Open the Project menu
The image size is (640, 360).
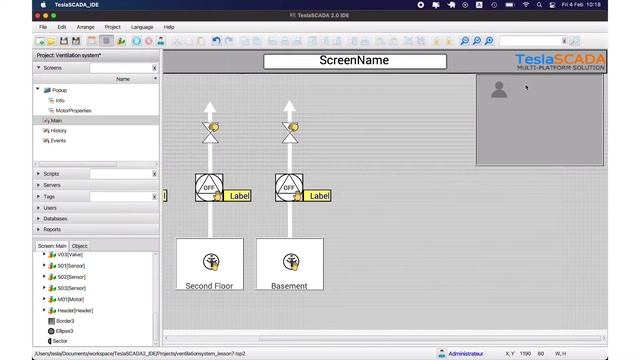112,27
